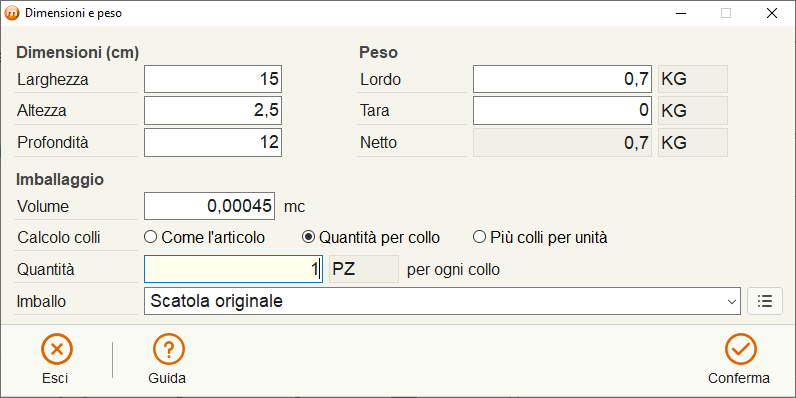Click the Tara weight field
Viewport: 796px width, 398px height.
pos(562,111)
